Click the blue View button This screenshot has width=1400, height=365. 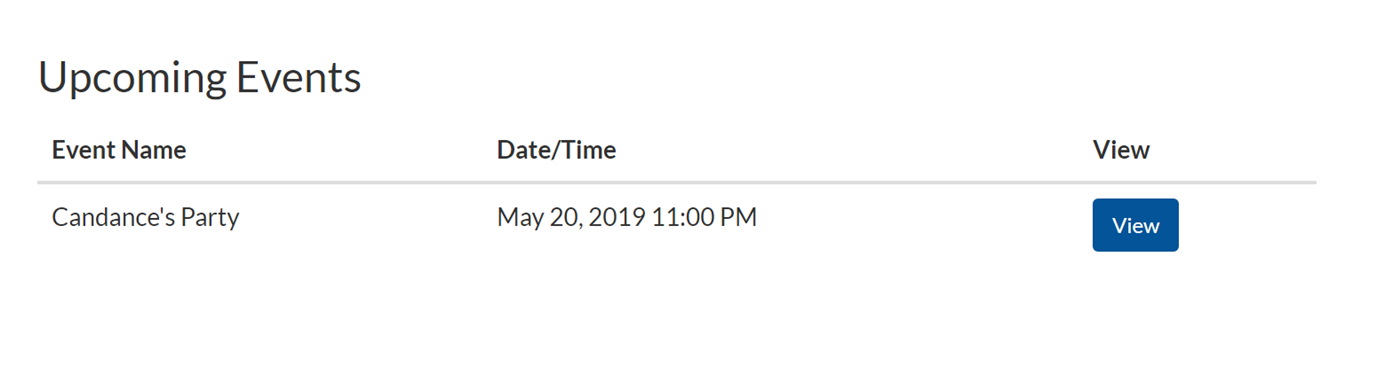[1135, 225]
